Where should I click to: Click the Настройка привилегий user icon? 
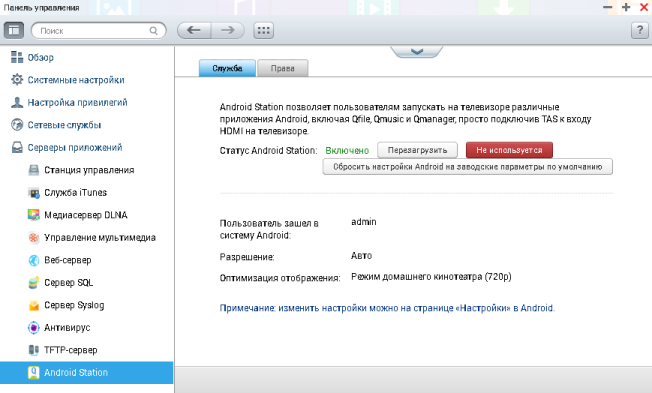point(17,102)
